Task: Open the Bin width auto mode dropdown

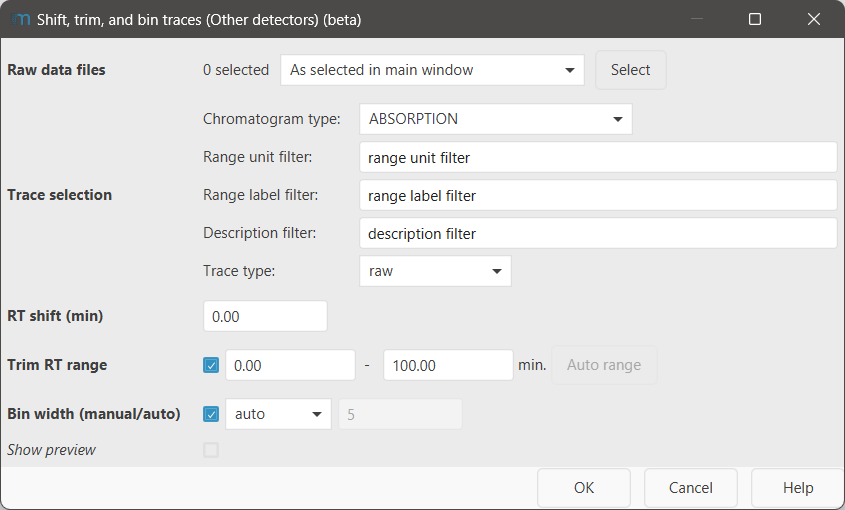Action: click(x=278, y=414)
